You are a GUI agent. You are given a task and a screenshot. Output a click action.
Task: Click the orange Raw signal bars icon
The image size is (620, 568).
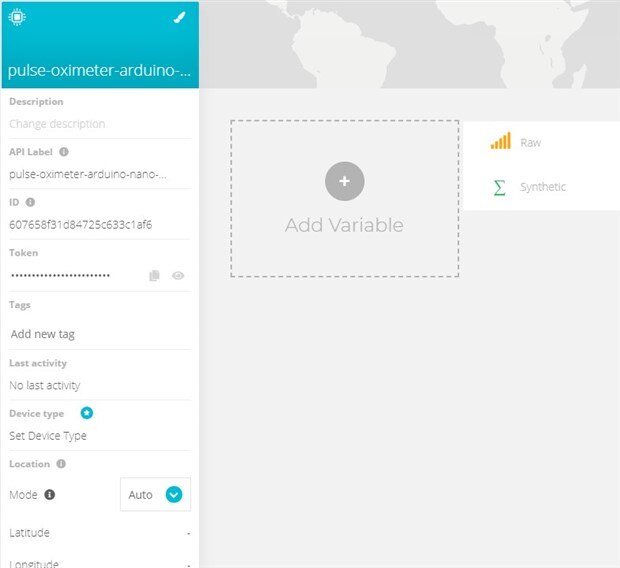[501, 141]
